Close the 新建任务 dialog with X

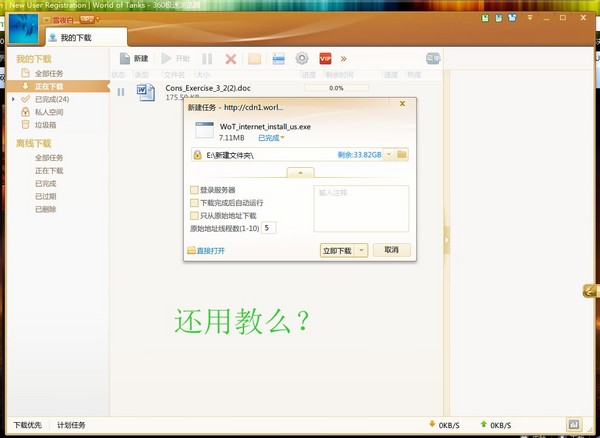point(402,104)
